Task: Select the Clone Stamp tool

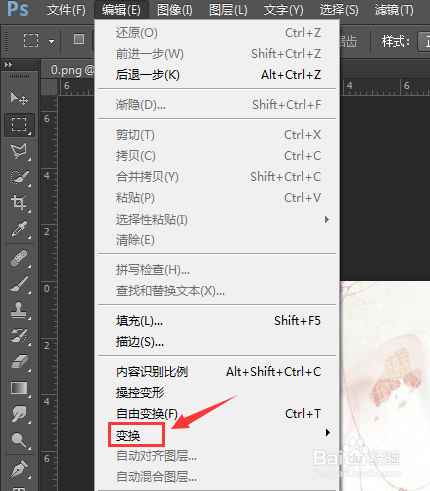Action: point(19,310)
